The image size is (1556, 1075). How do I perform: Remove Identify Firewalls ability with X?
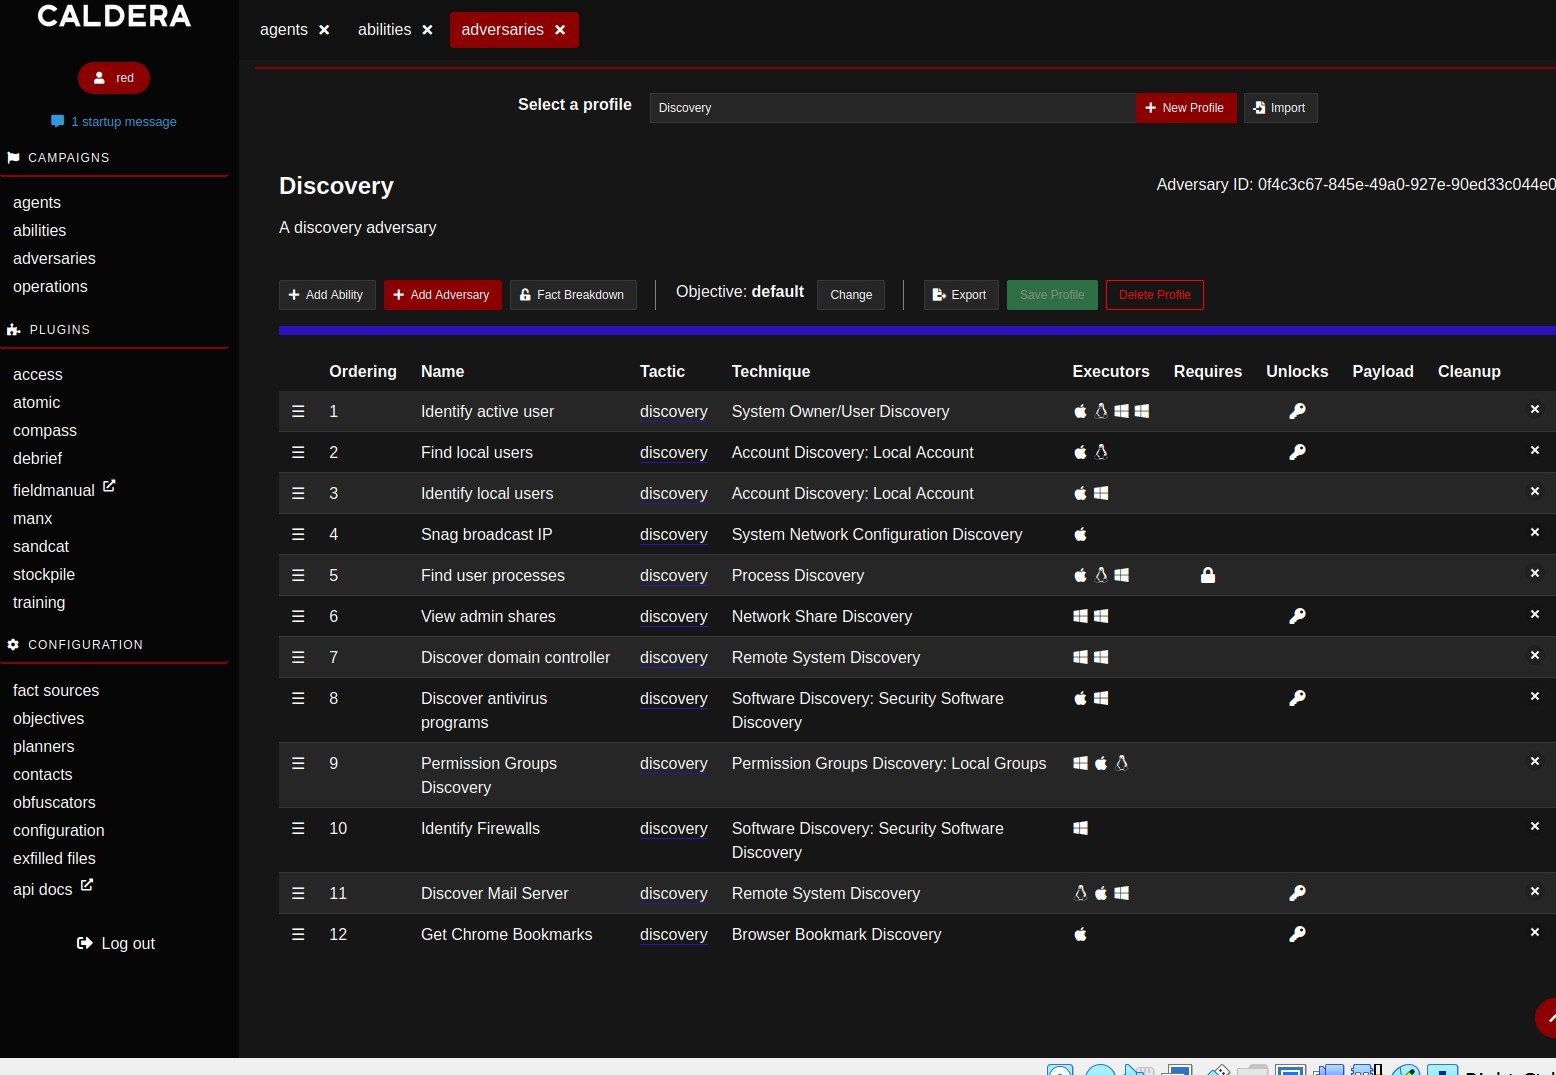[x=1535, y=826]
